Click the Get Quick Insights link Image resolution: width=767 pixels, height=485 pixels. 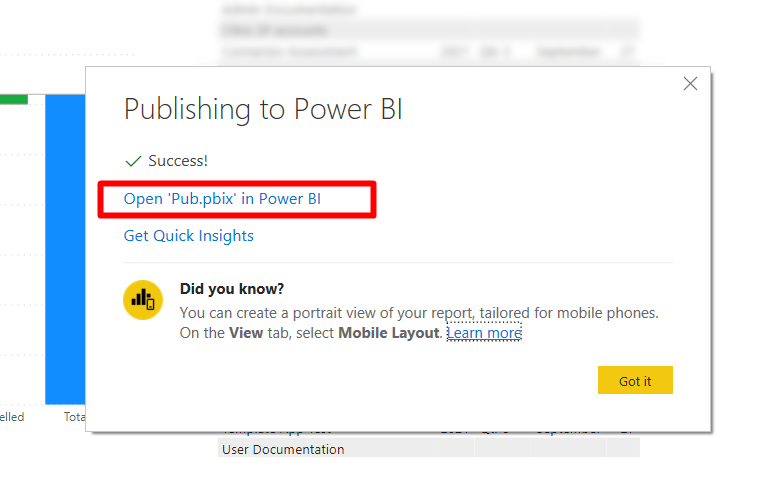tap(188, 236)
